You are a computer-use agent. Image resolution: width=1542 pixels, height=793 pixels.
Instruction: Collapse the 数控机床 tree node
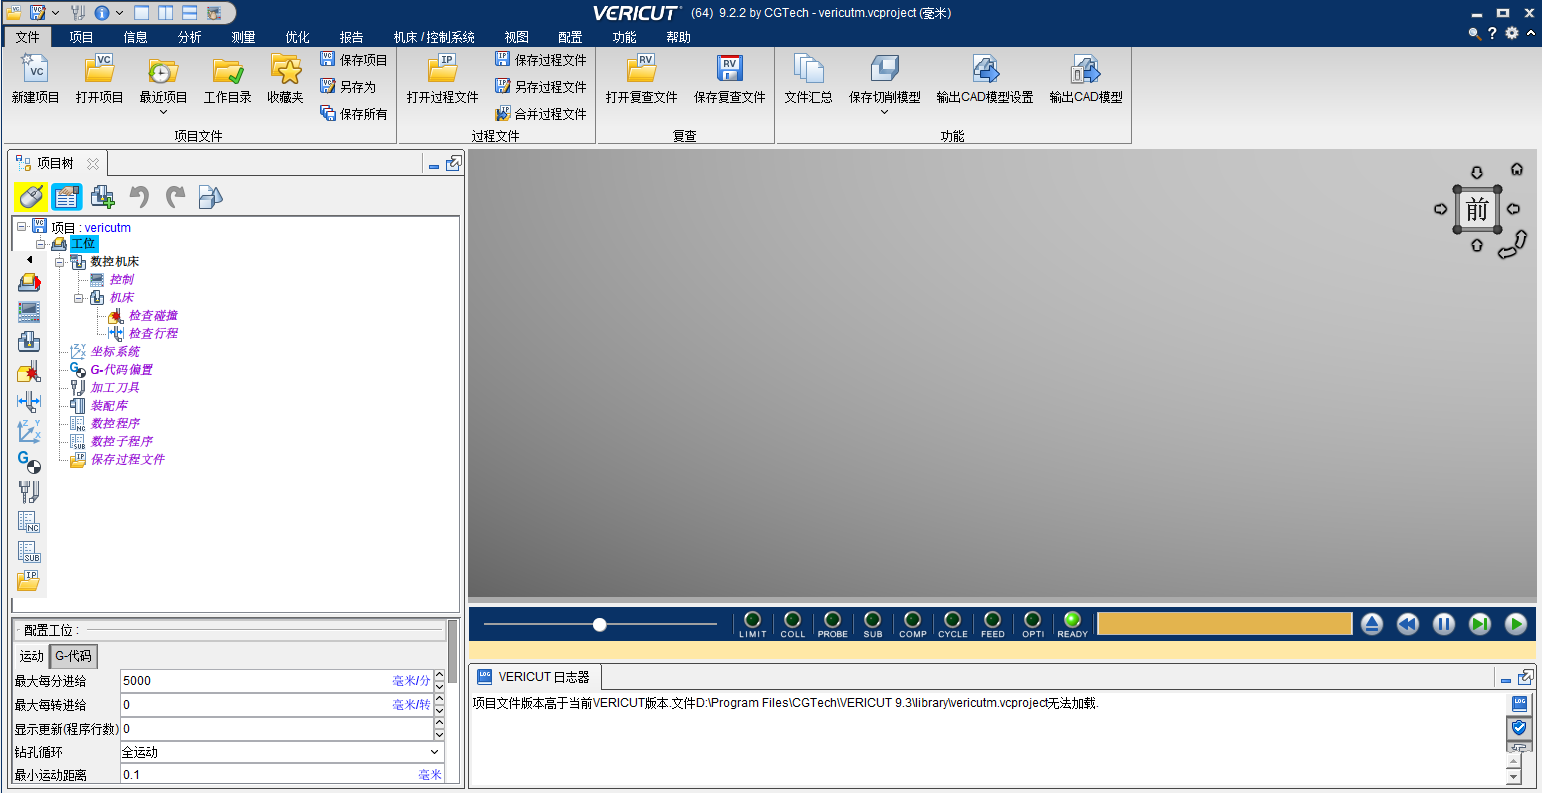pyautogui.click(x=60, y=262)
